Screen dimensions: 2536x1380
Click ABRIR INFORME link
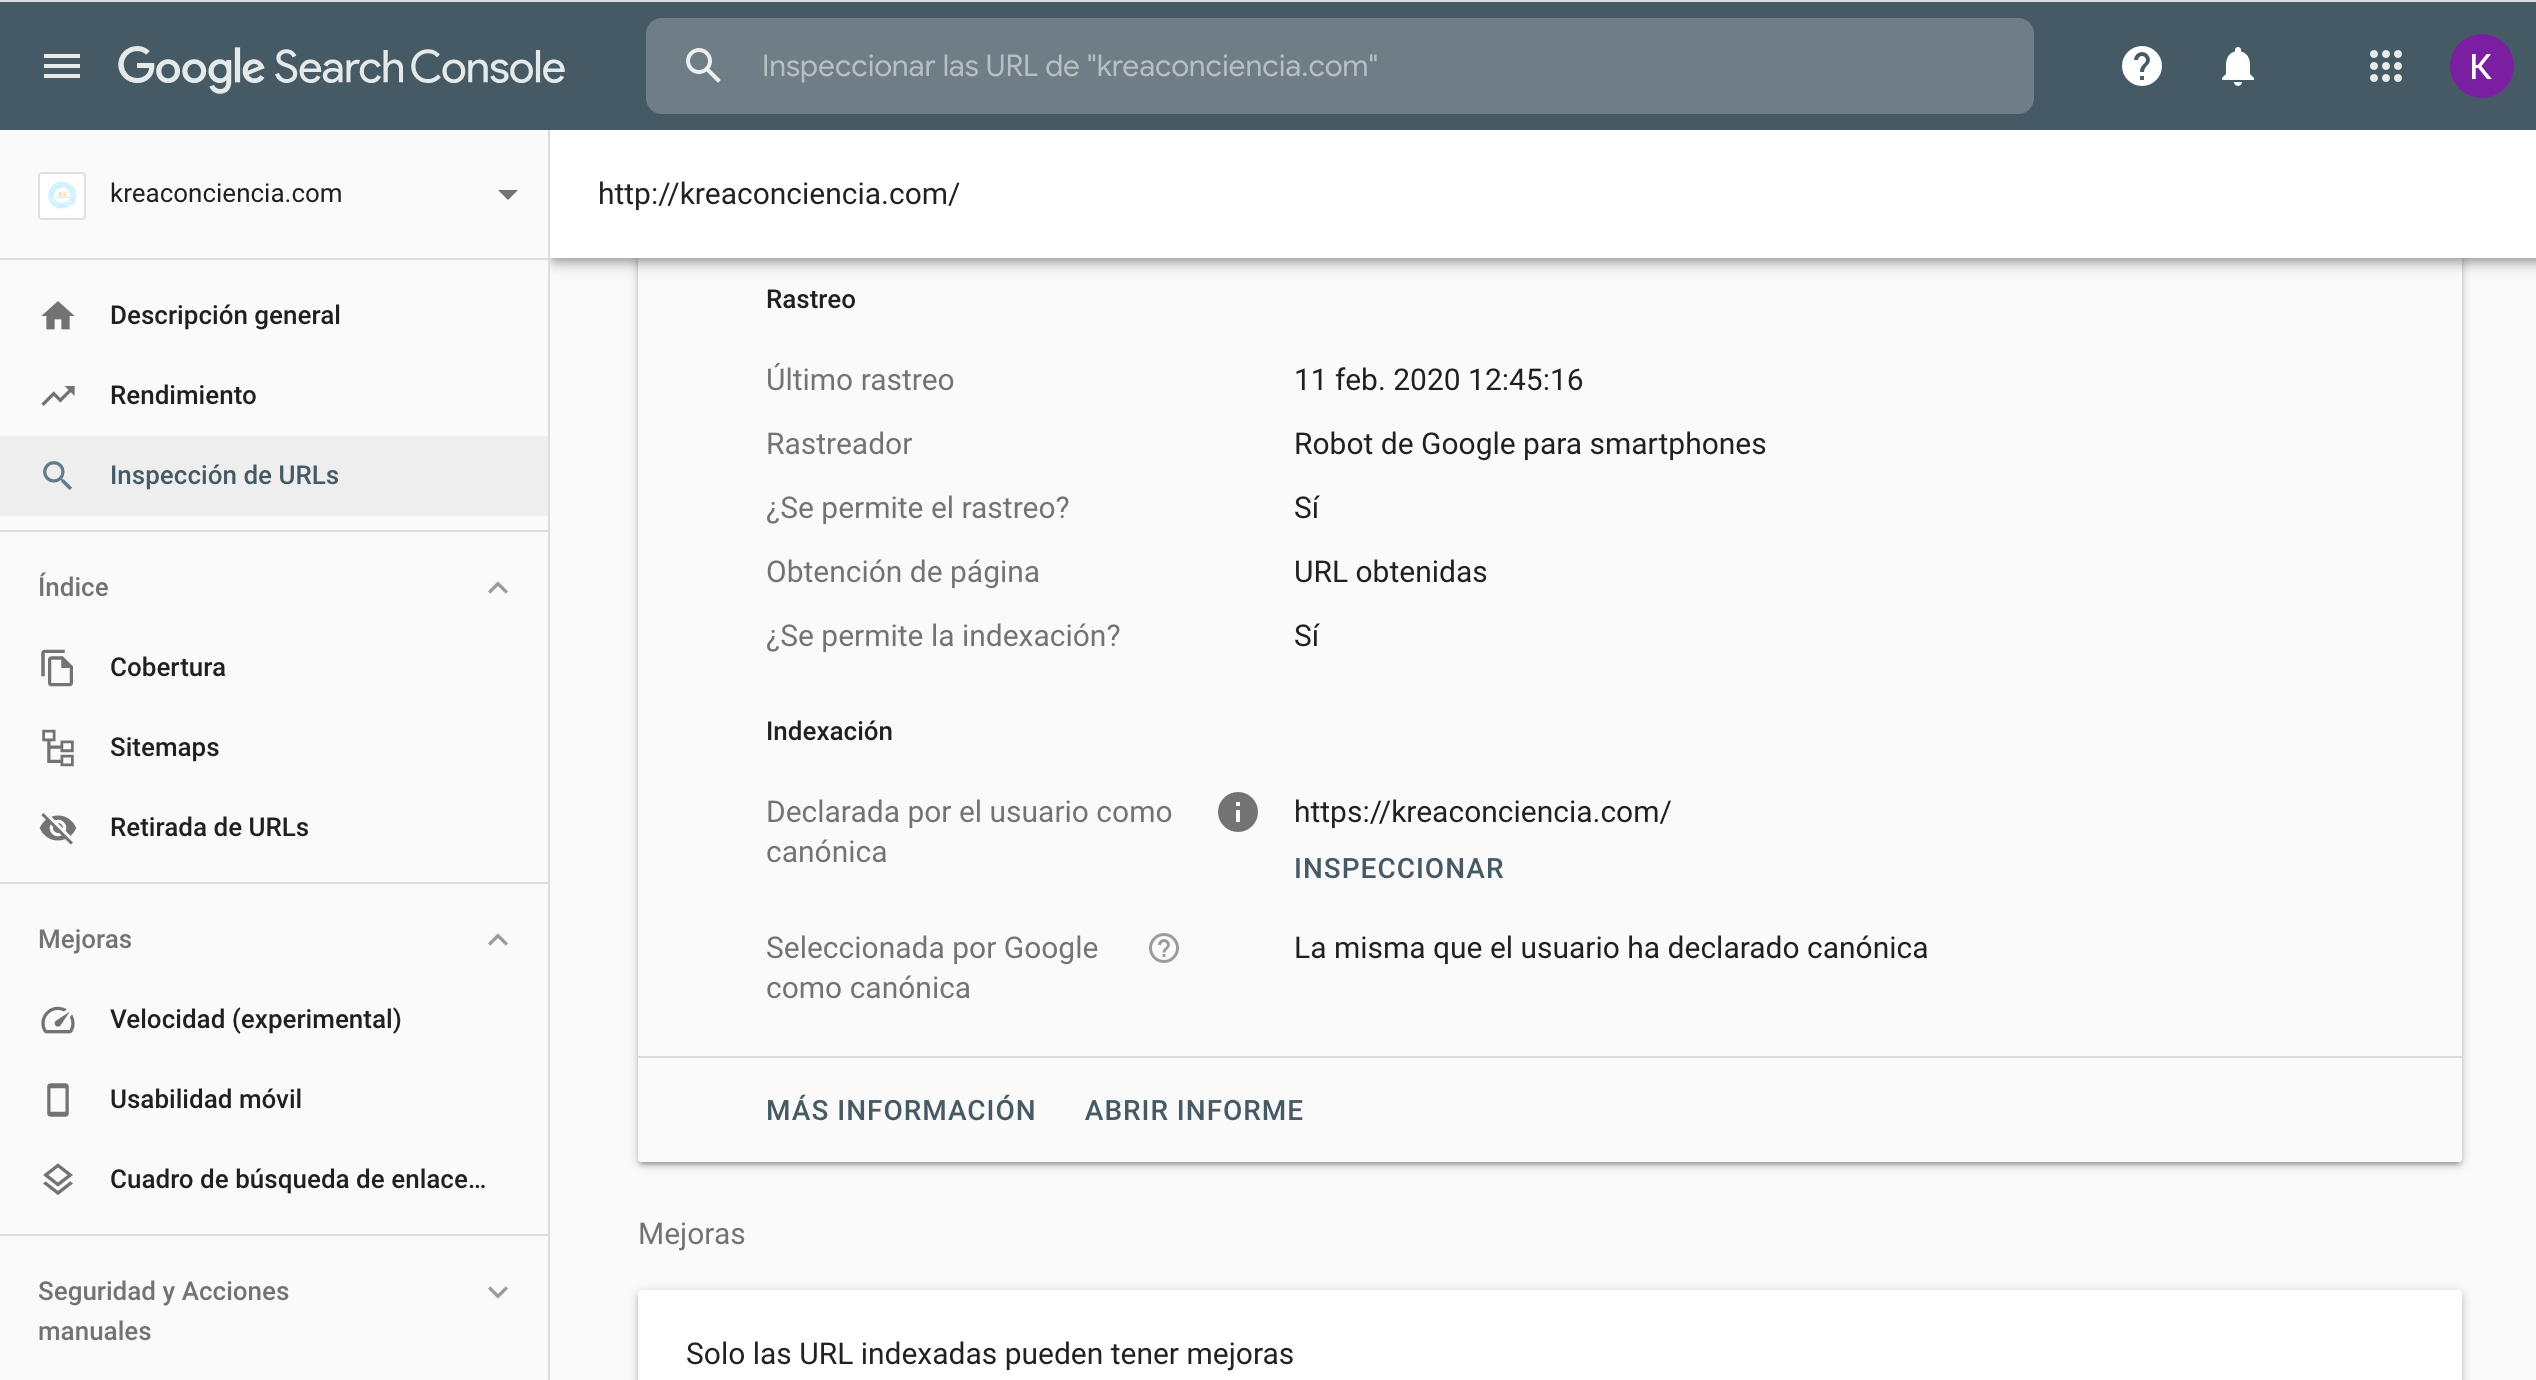[1194, 1110]
